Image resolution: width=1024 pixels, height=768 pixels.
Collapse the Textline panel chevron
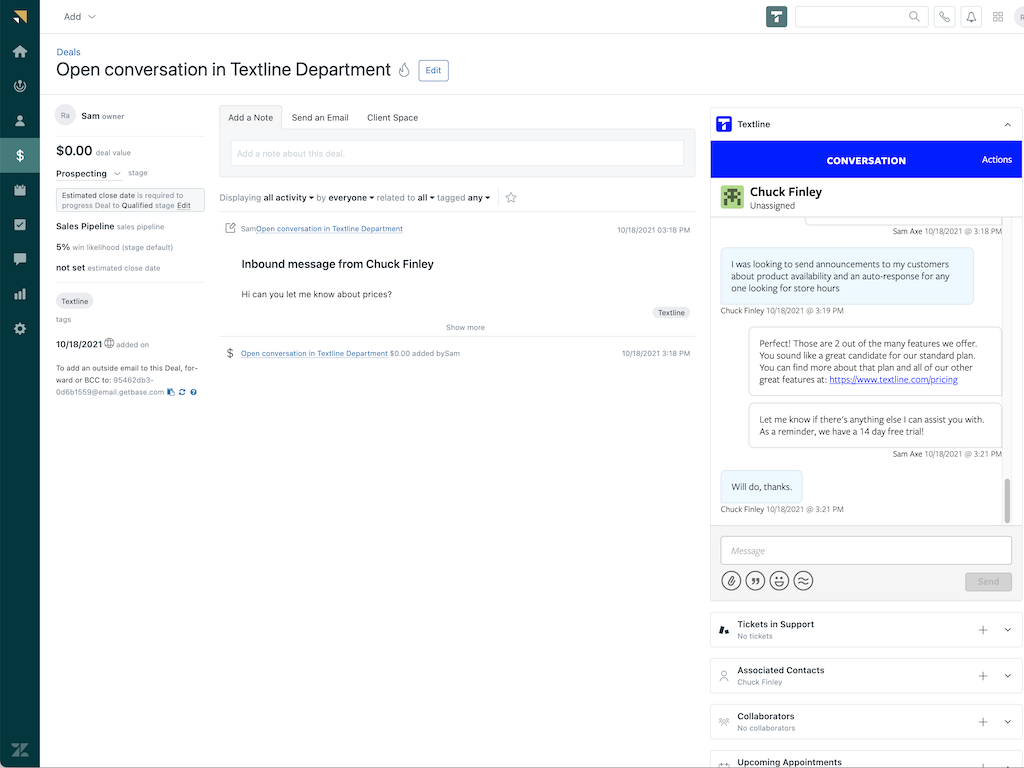tap(1007, 124)
